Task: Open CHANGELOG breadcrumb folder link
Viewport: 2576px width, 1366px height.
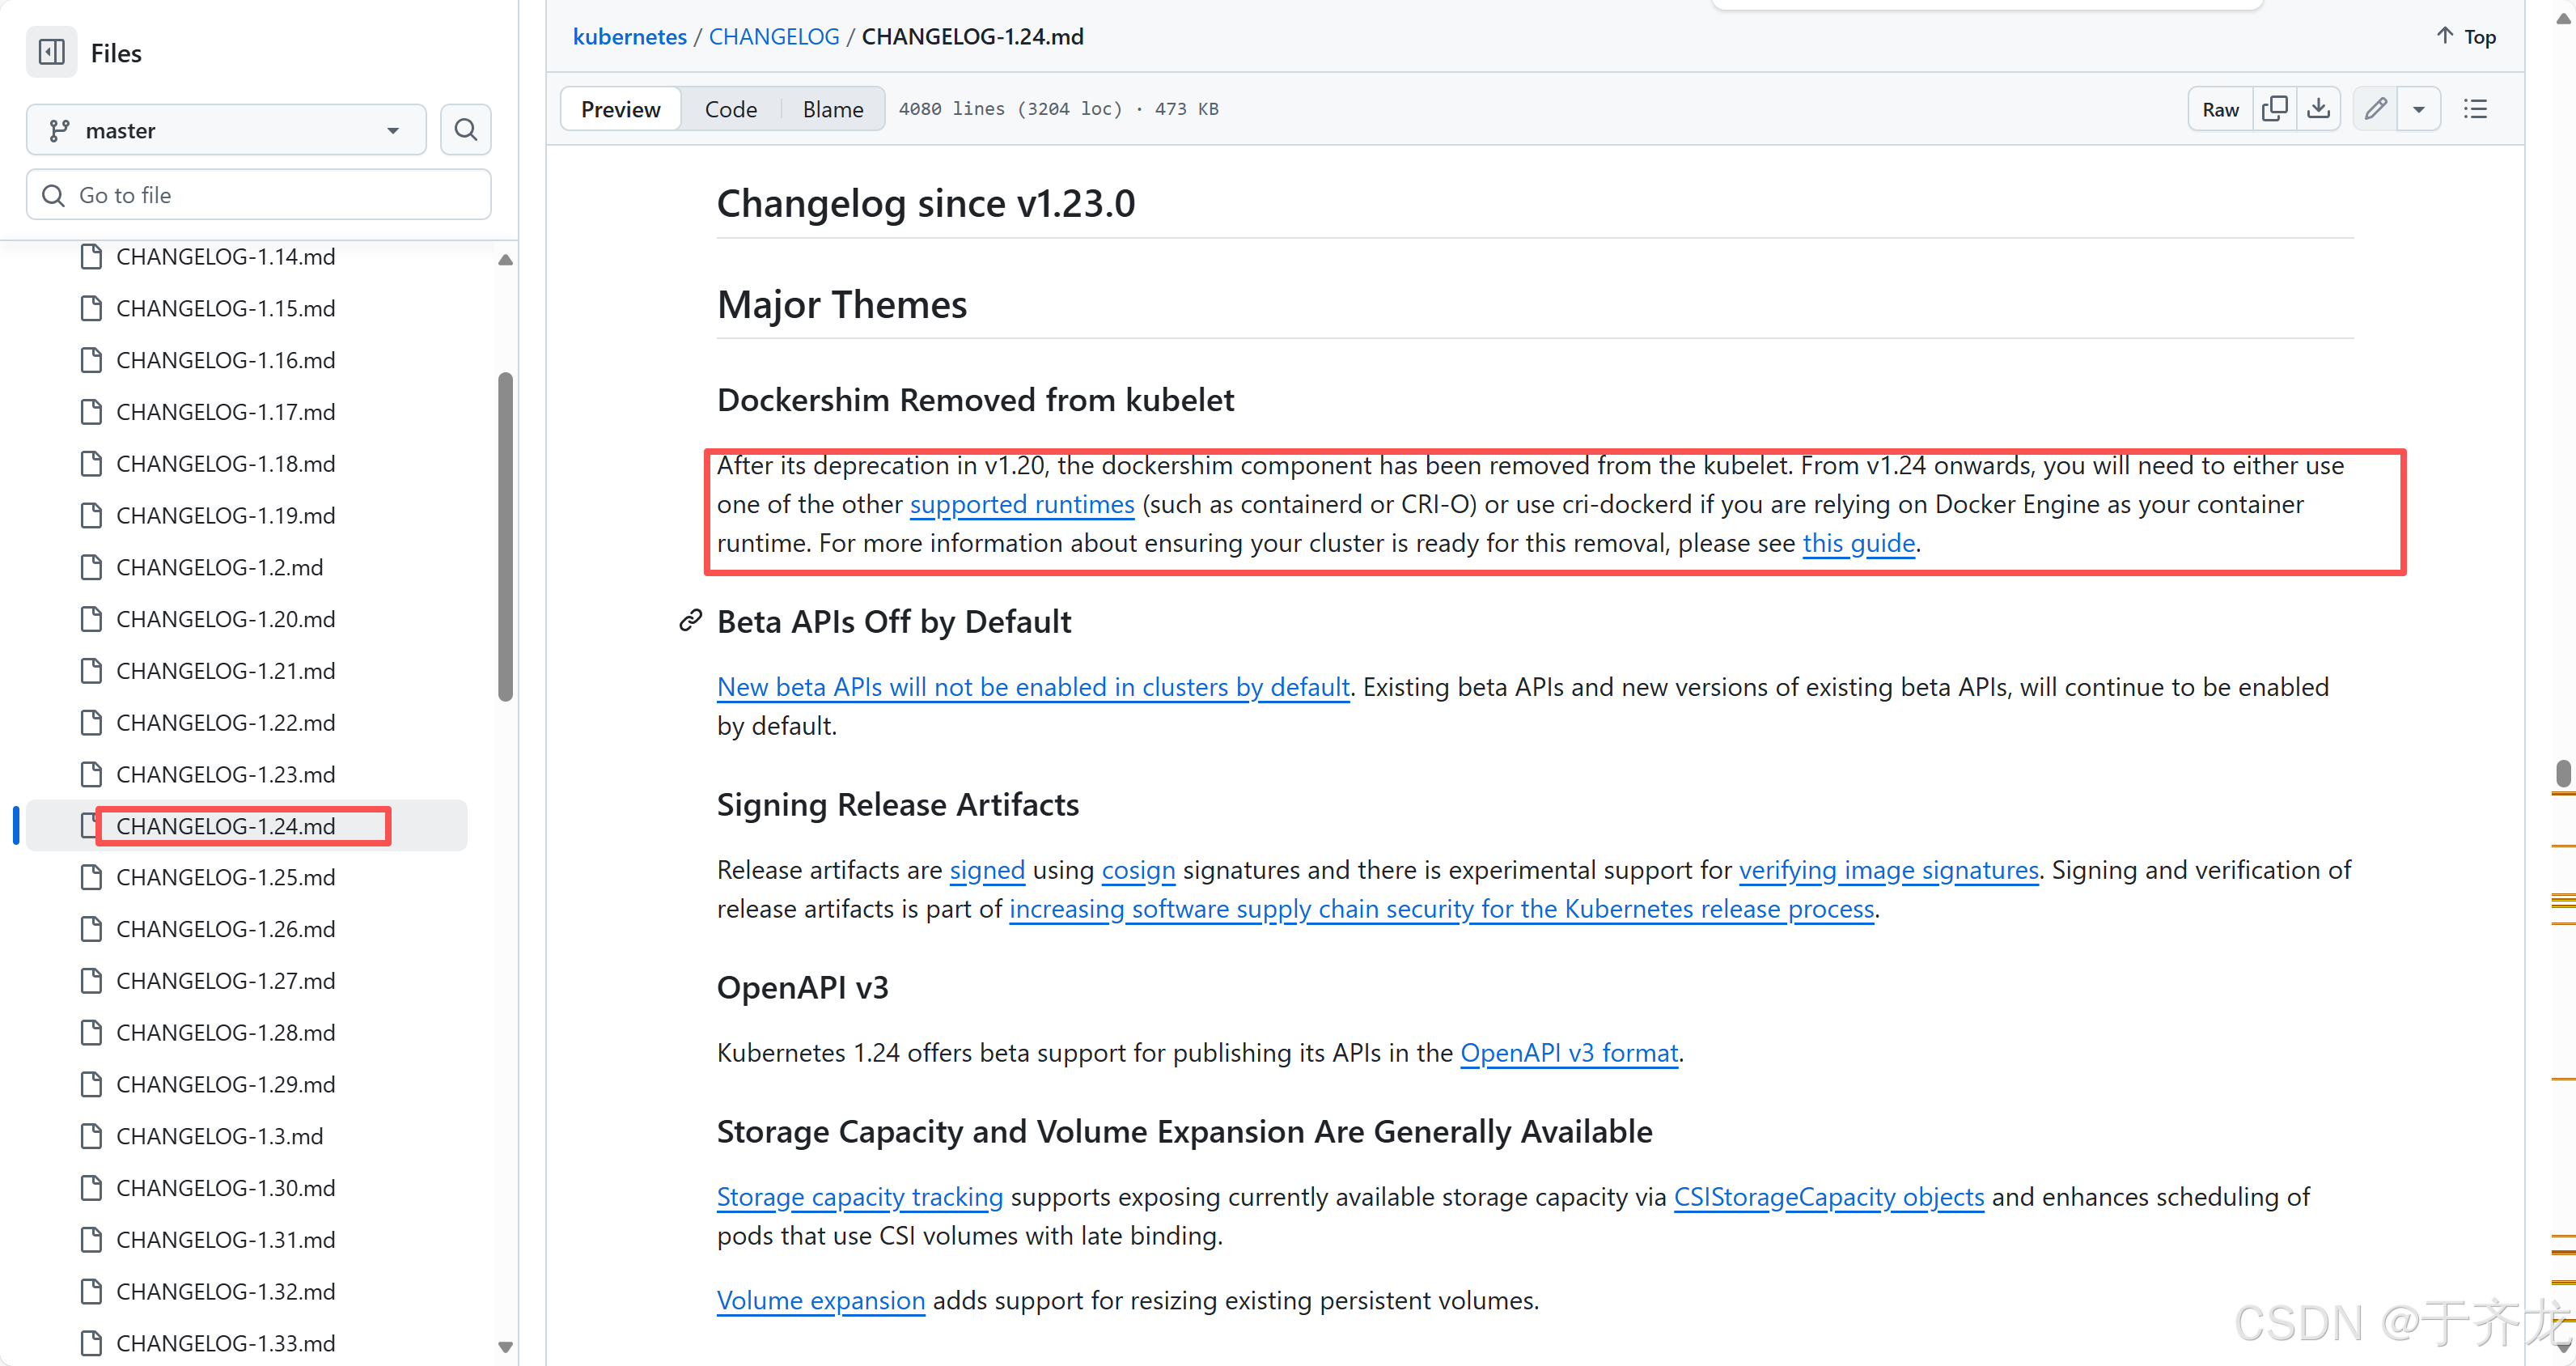Action: 774,37
